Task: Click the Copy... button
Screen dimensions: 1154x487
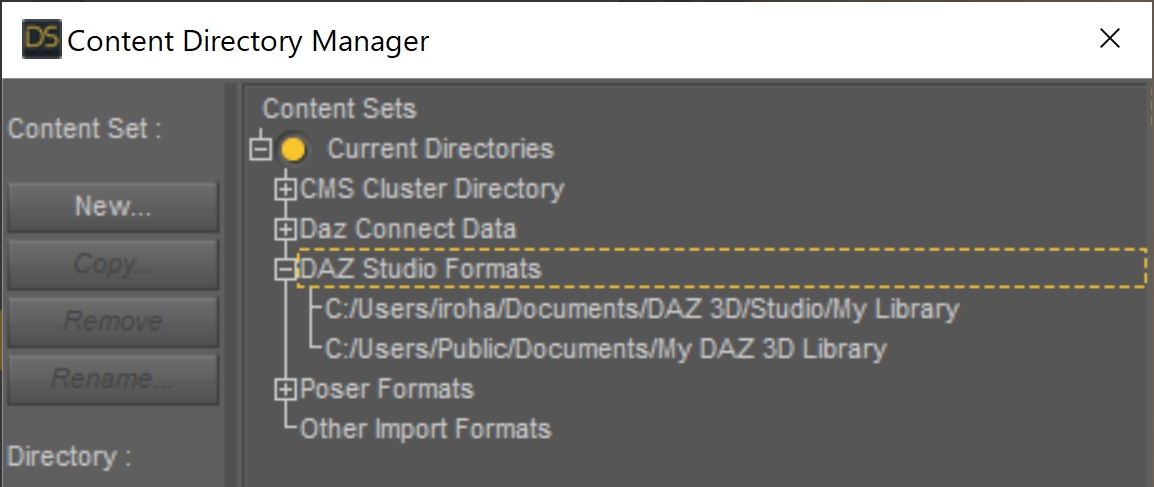Action: 113,264
